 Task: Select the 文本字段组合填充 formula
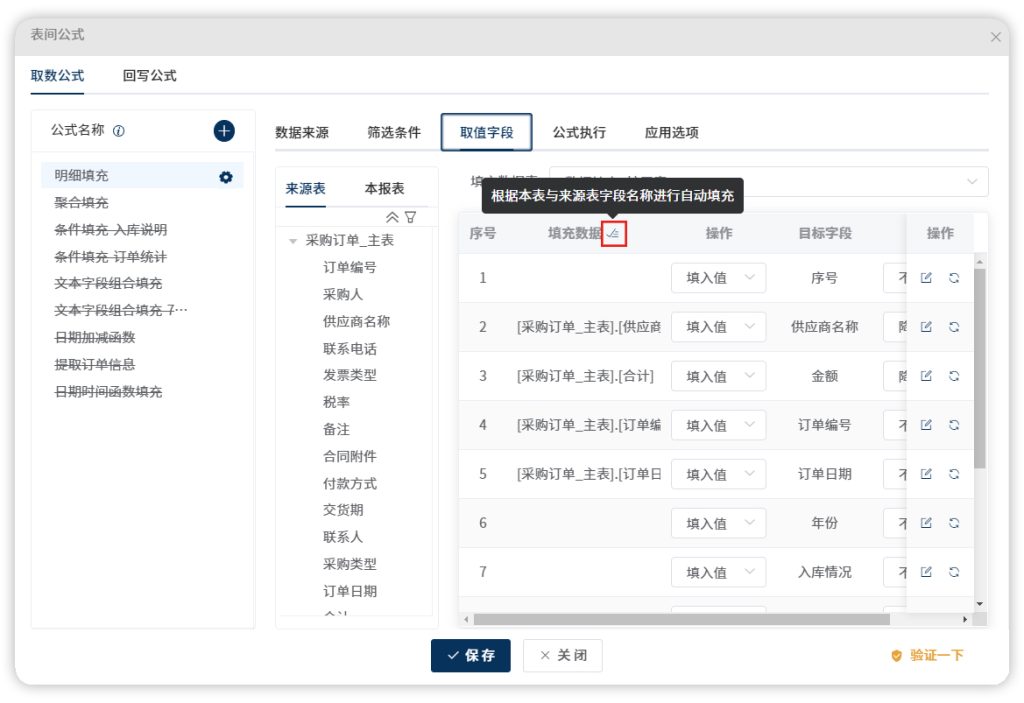(x=108, y=284)
